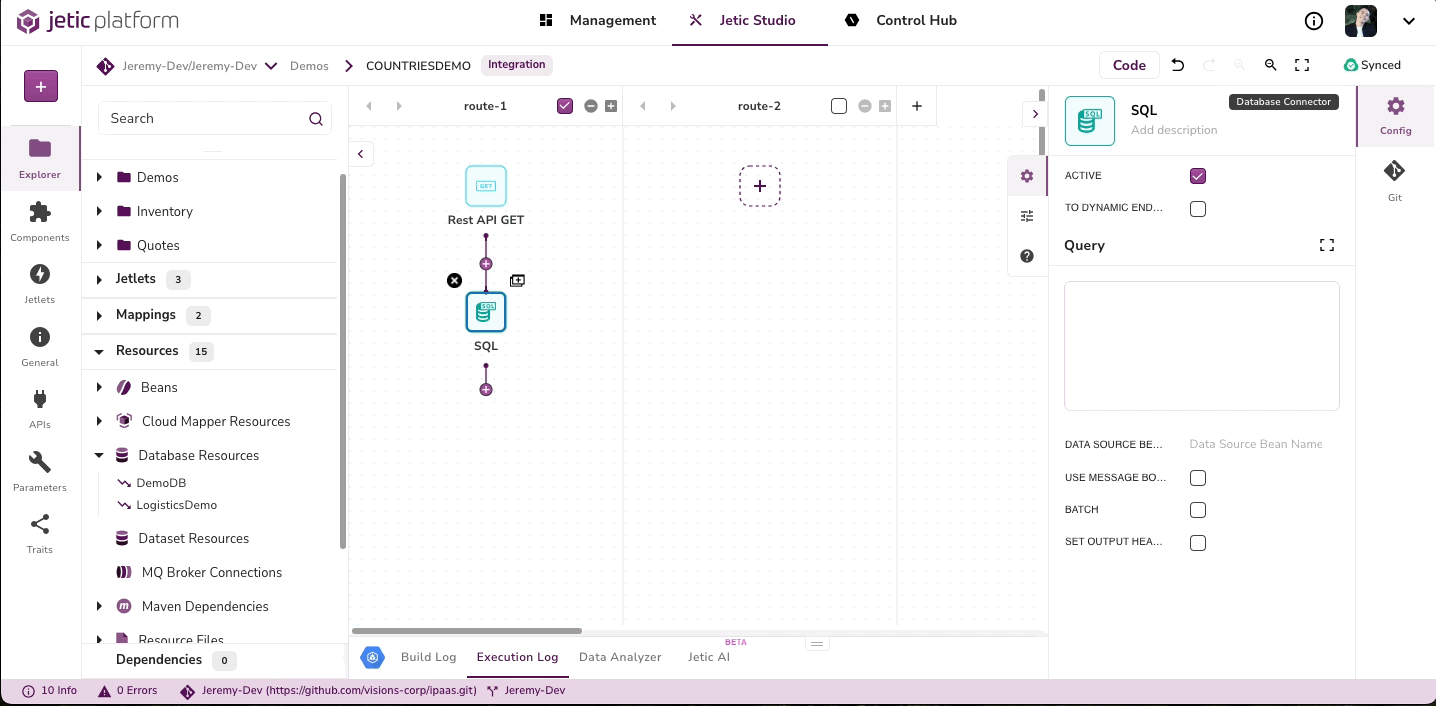This screenshot has height=706, width=1436.
Task: Add step between Rest API GET and SQL
Action: (486, 264)
